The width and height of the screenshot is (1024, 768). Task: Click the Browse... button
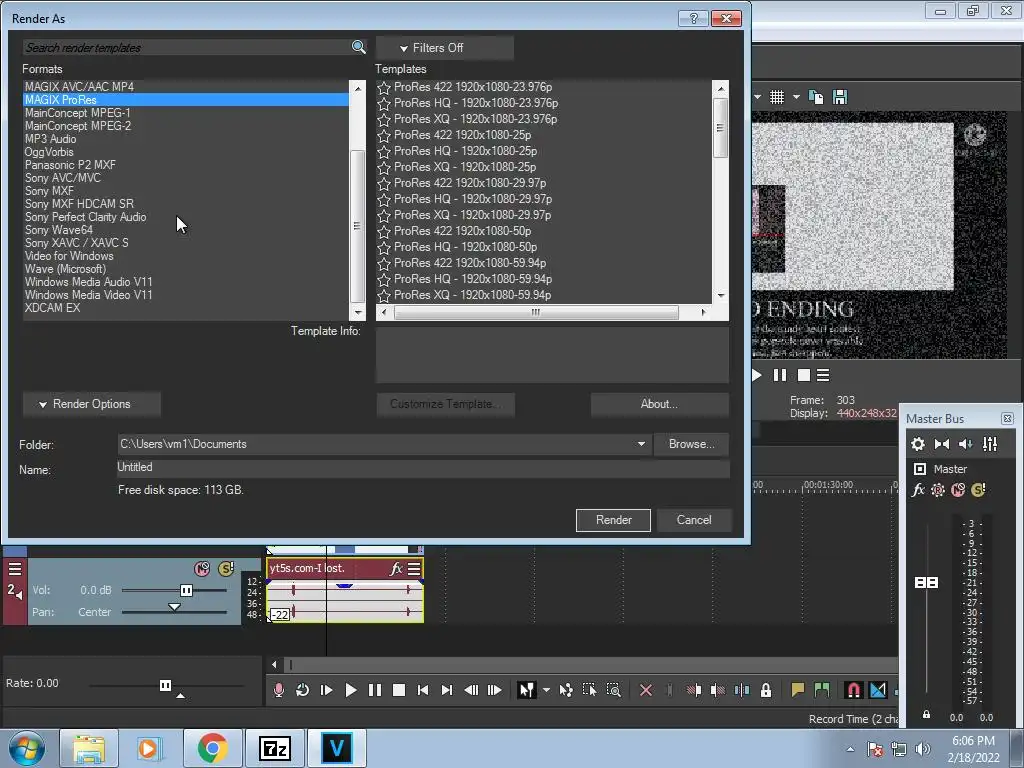(691, 444)
